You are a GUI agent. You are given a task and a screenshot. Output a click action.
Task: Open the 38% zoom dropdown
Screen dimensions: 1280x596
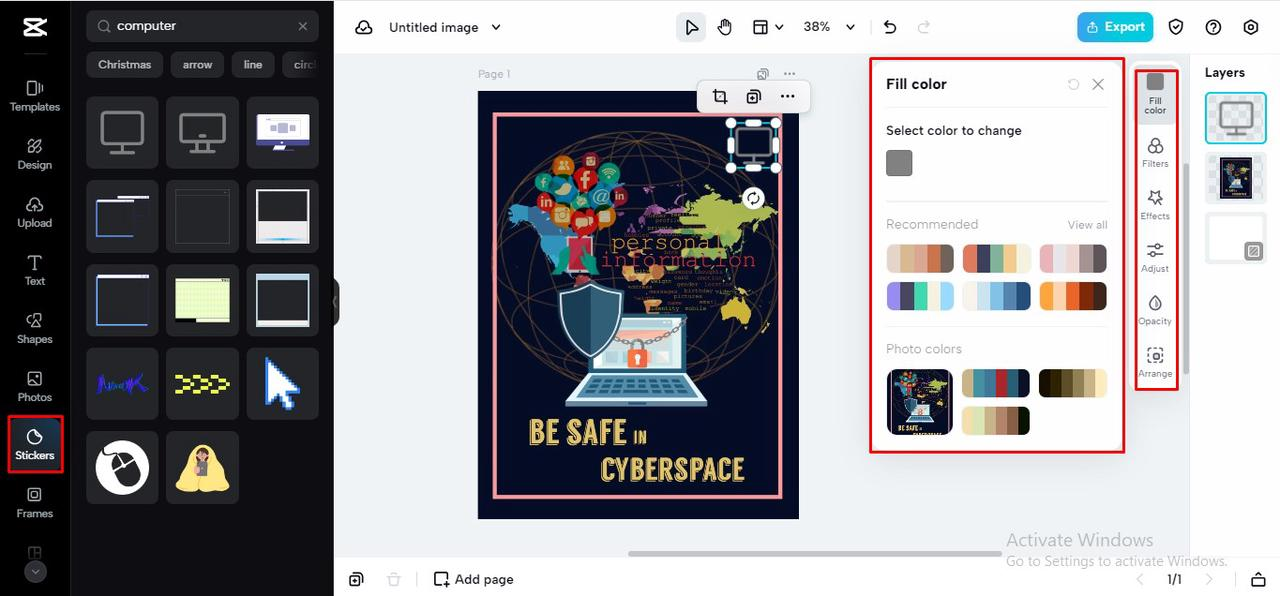pos(829,27)
